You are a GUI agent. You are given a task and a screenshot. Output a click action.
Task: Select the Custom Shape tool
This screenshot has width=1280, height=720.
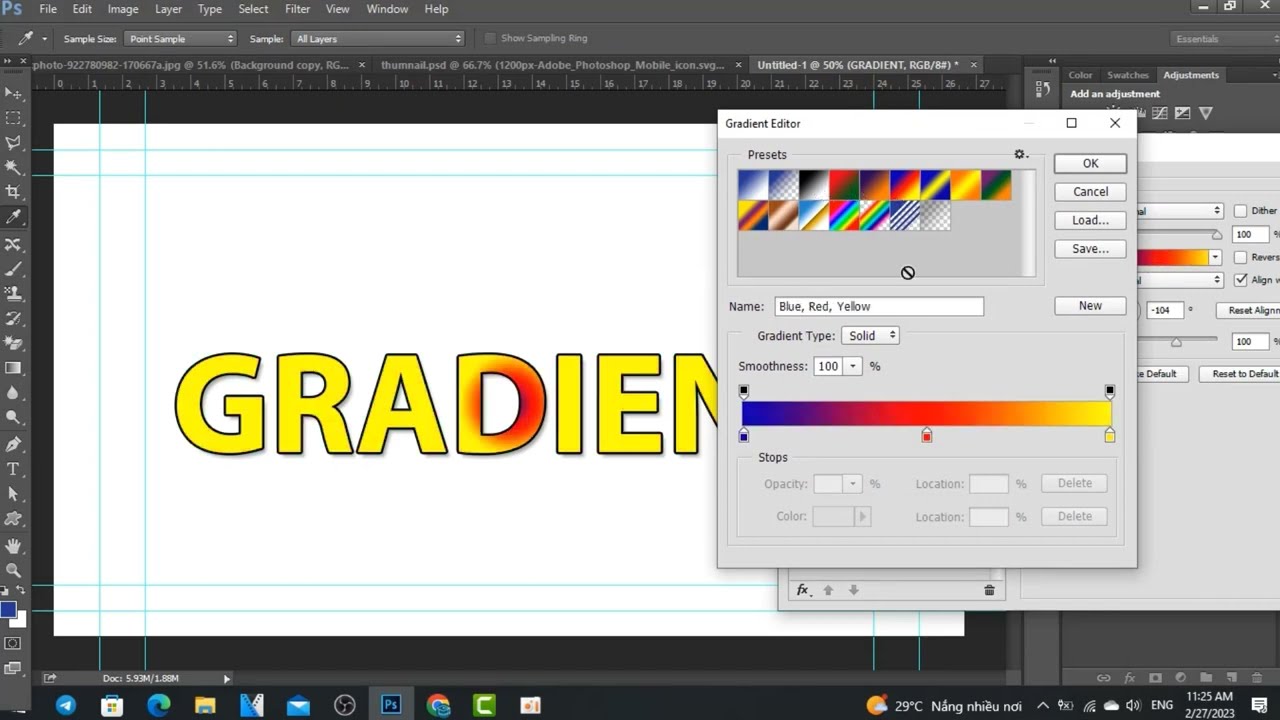click(x=14, y=519)
